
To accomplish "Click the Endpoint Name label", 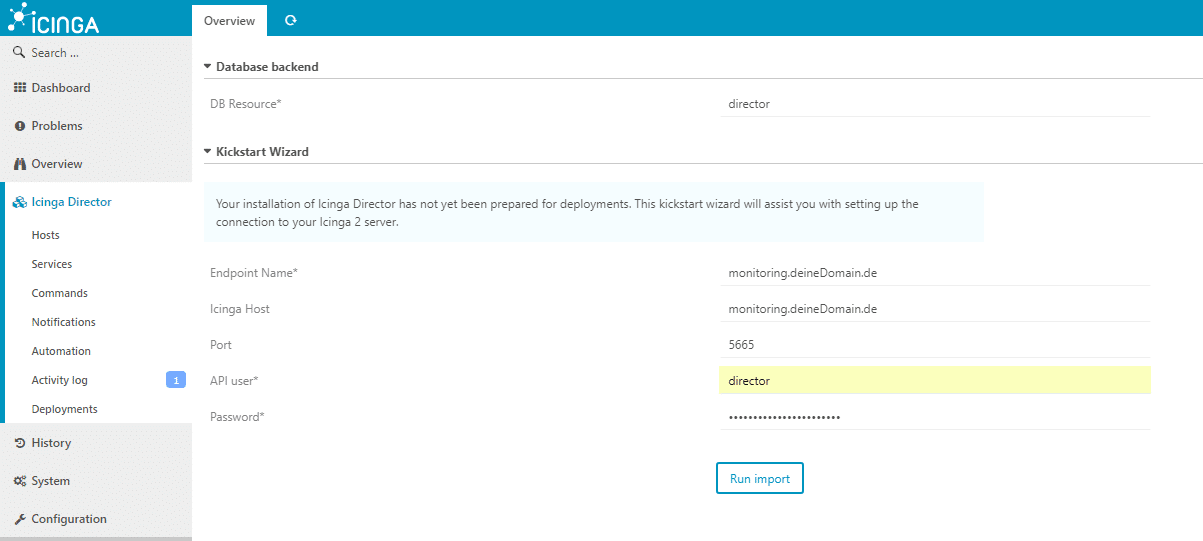I will (254, 273).
